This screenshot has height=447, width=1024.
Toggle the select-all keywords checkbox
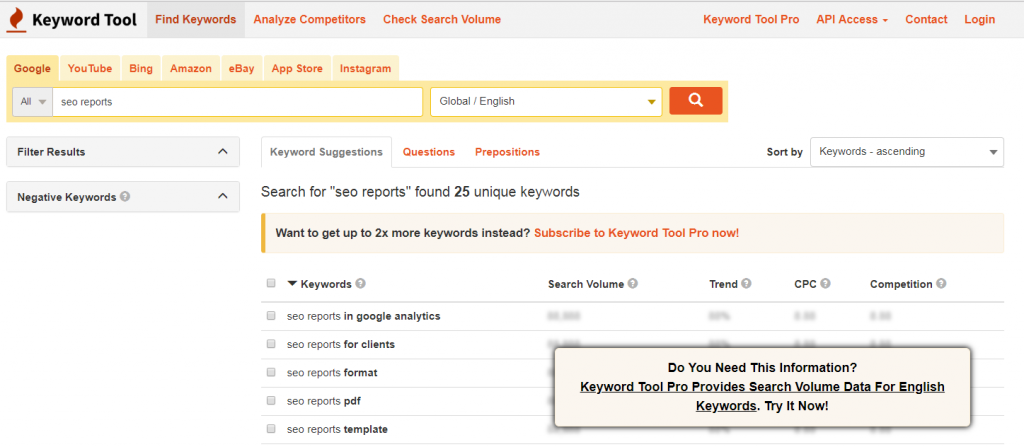pyautogui.click(x=271, y=284)
